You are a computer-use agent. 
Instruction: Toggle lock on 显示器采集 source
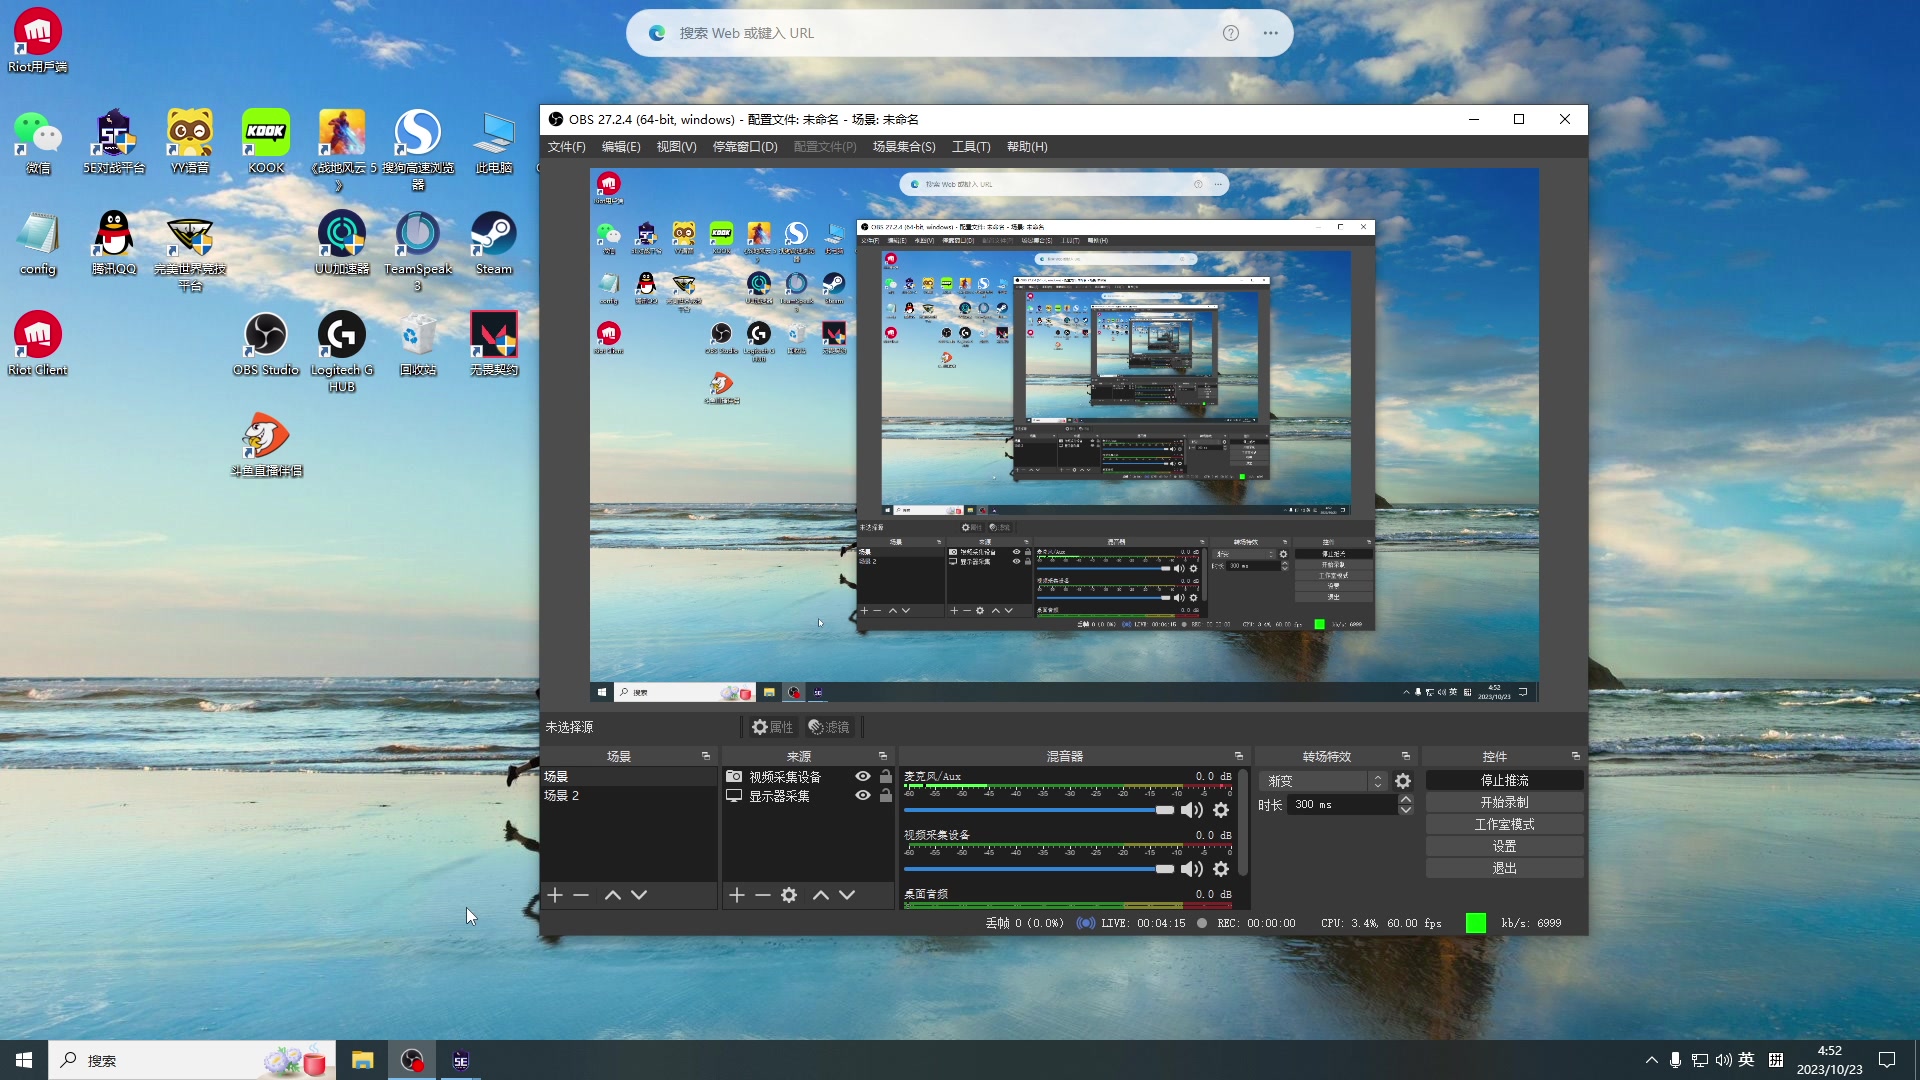[886, 796]
